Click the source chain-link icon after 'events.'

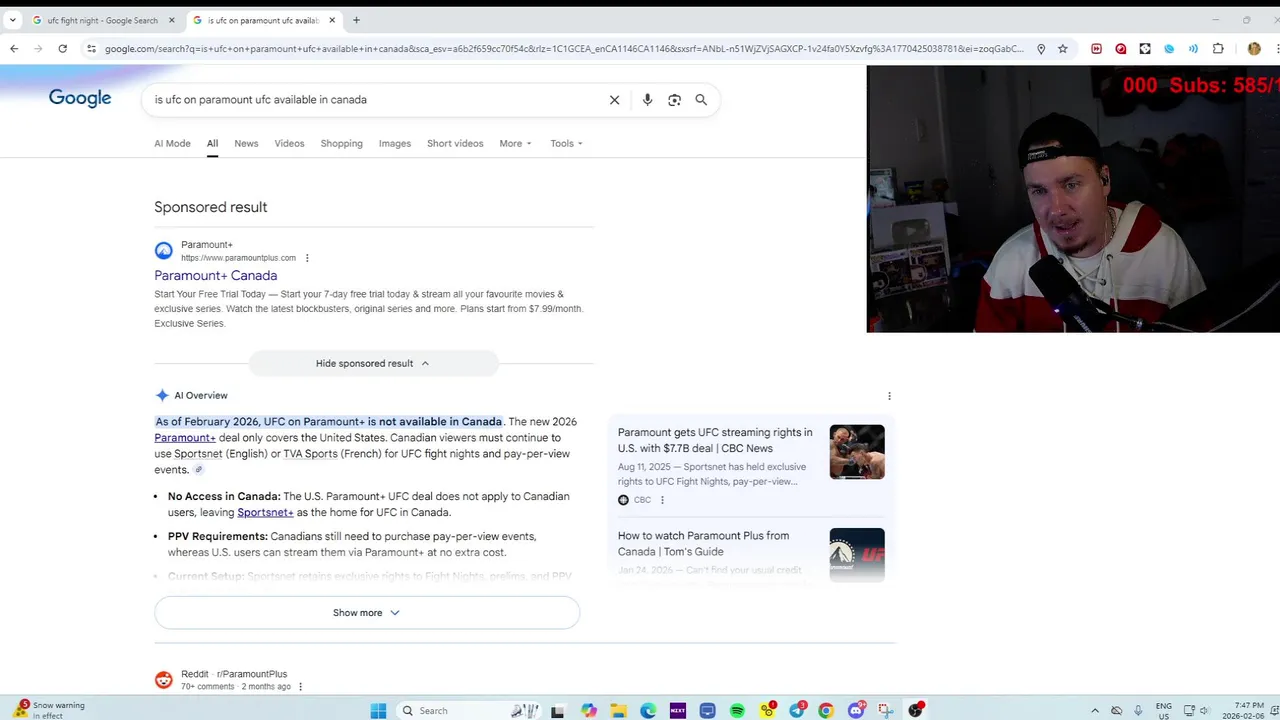tap(199, 470)
